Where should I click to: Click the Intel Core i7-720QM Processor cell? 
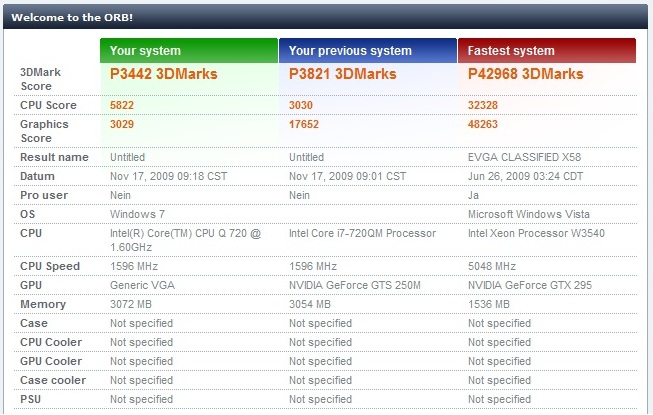(362, 233)
